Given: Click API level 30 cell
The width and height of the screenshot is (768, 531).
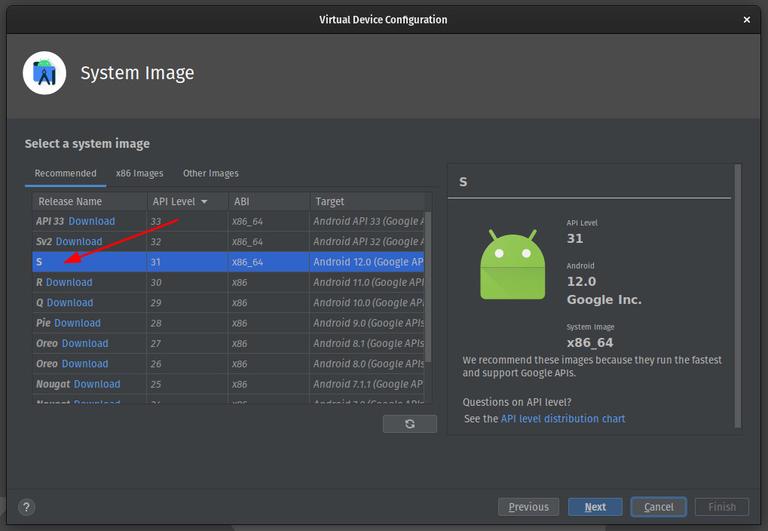Looking at the screenshot, I should point(188,282).
